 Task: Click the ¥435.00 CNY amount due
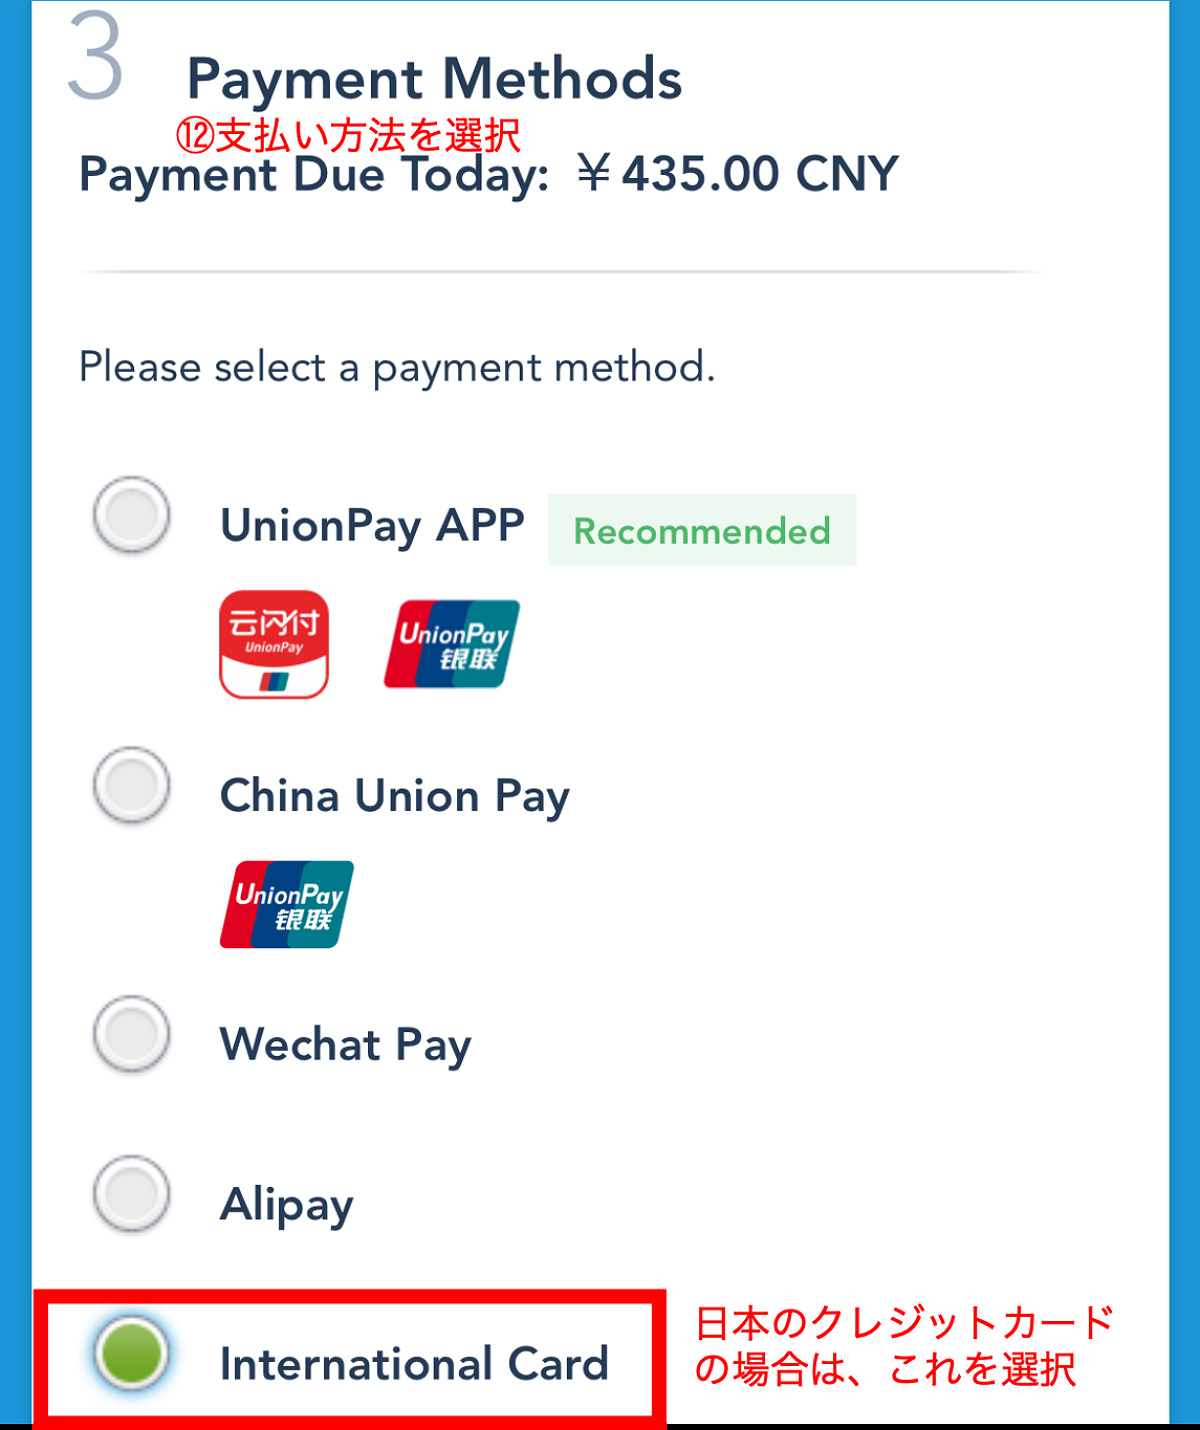coord(738,174)
